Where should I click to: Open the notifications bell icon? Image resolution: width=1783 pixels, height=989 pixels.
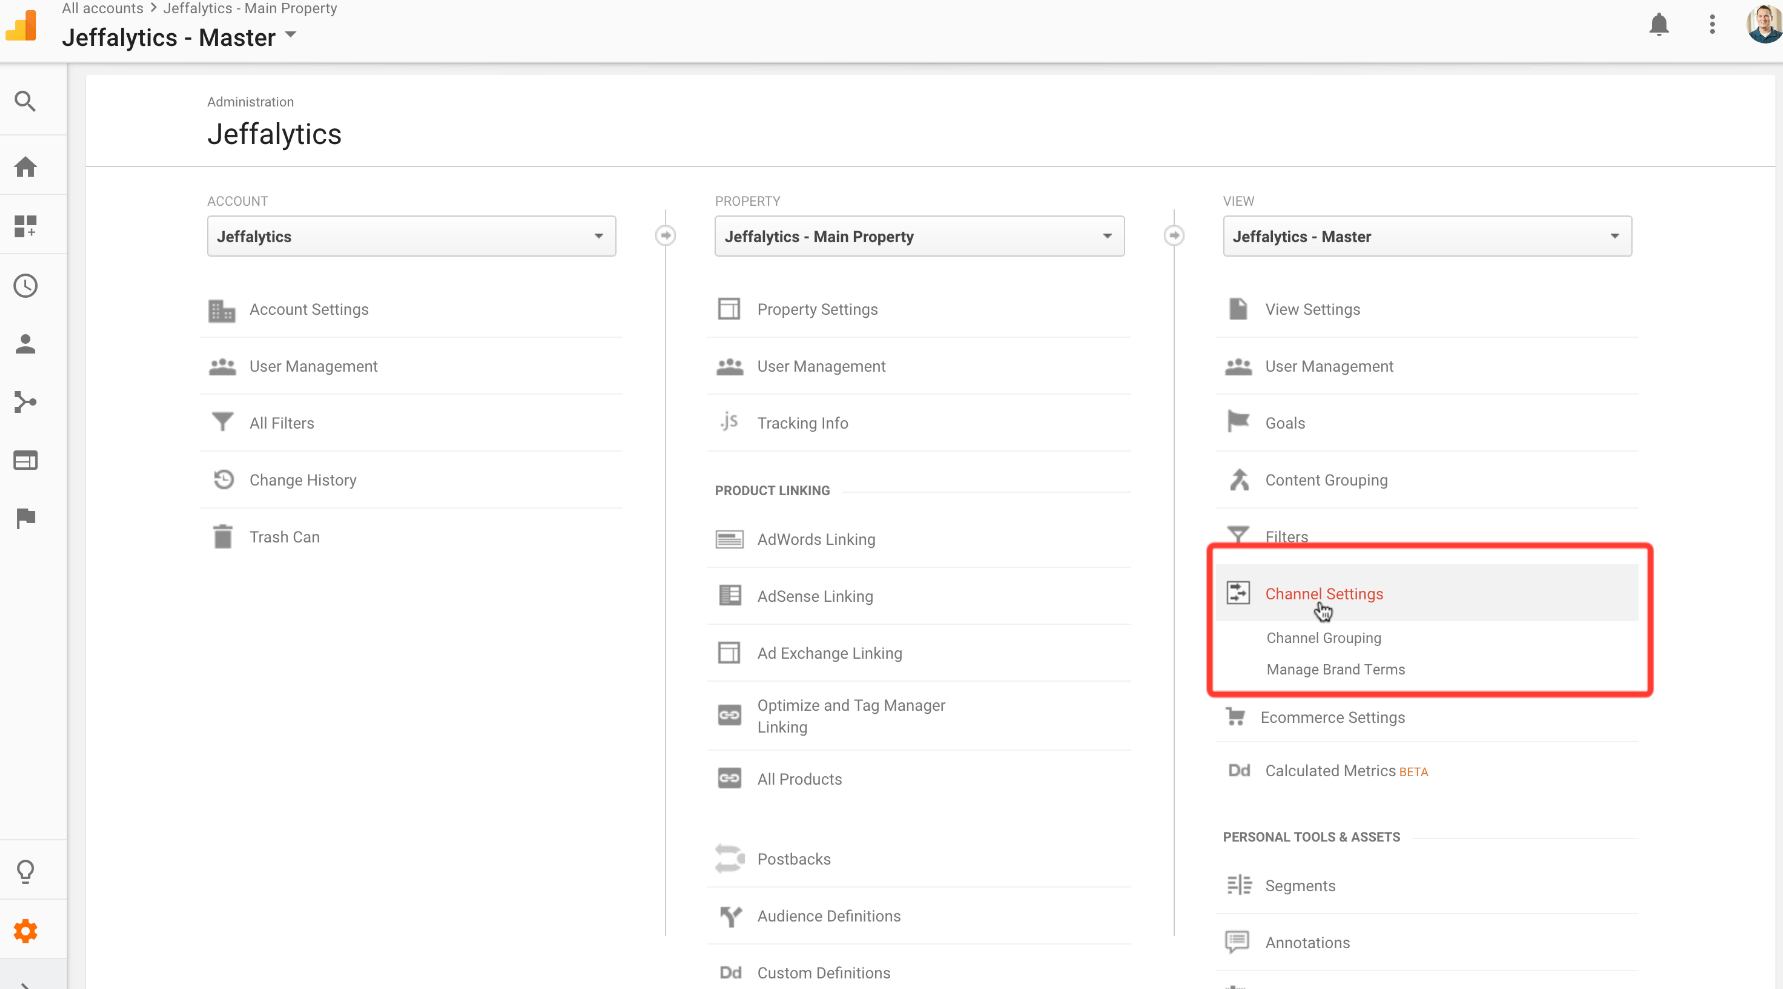point(1659,25)
